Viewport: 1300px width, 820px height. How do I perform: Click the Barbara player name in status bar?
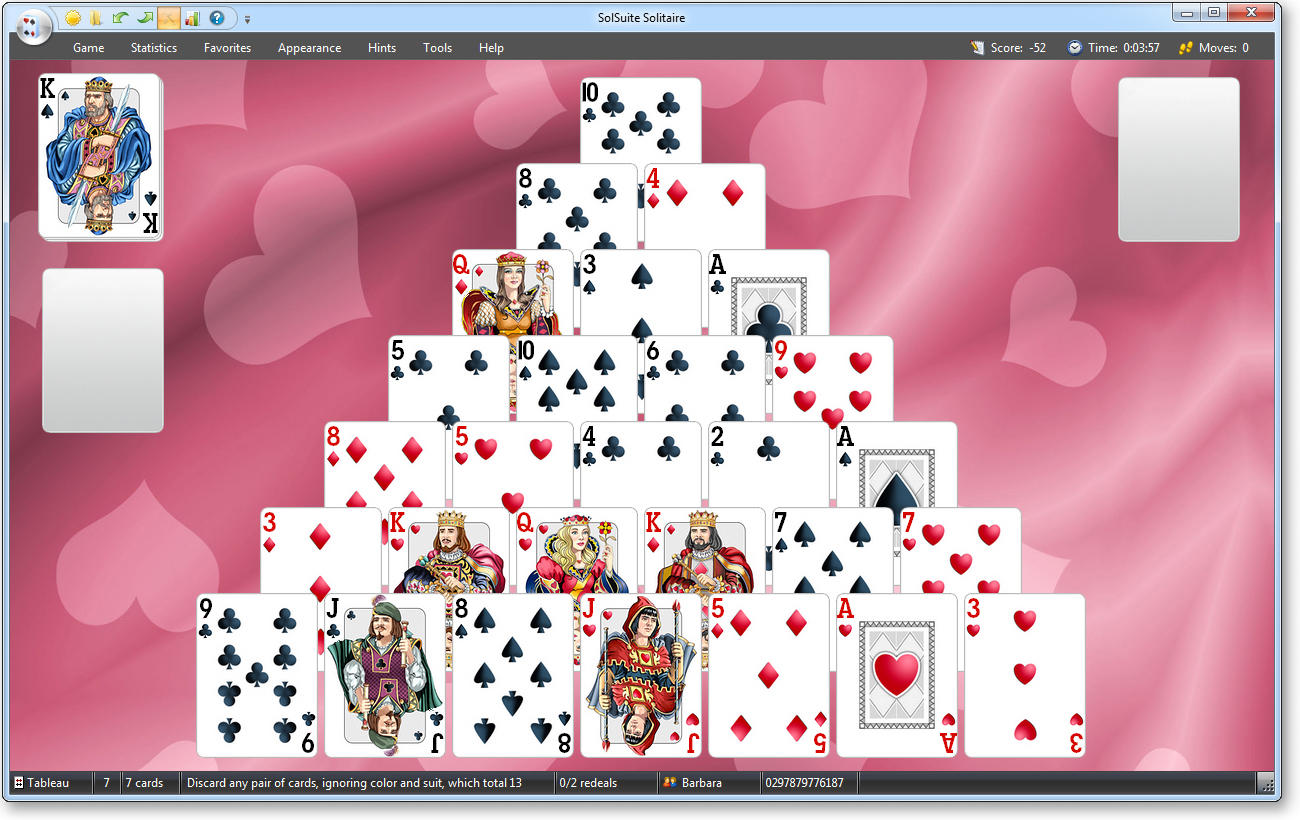pos(701,783)
